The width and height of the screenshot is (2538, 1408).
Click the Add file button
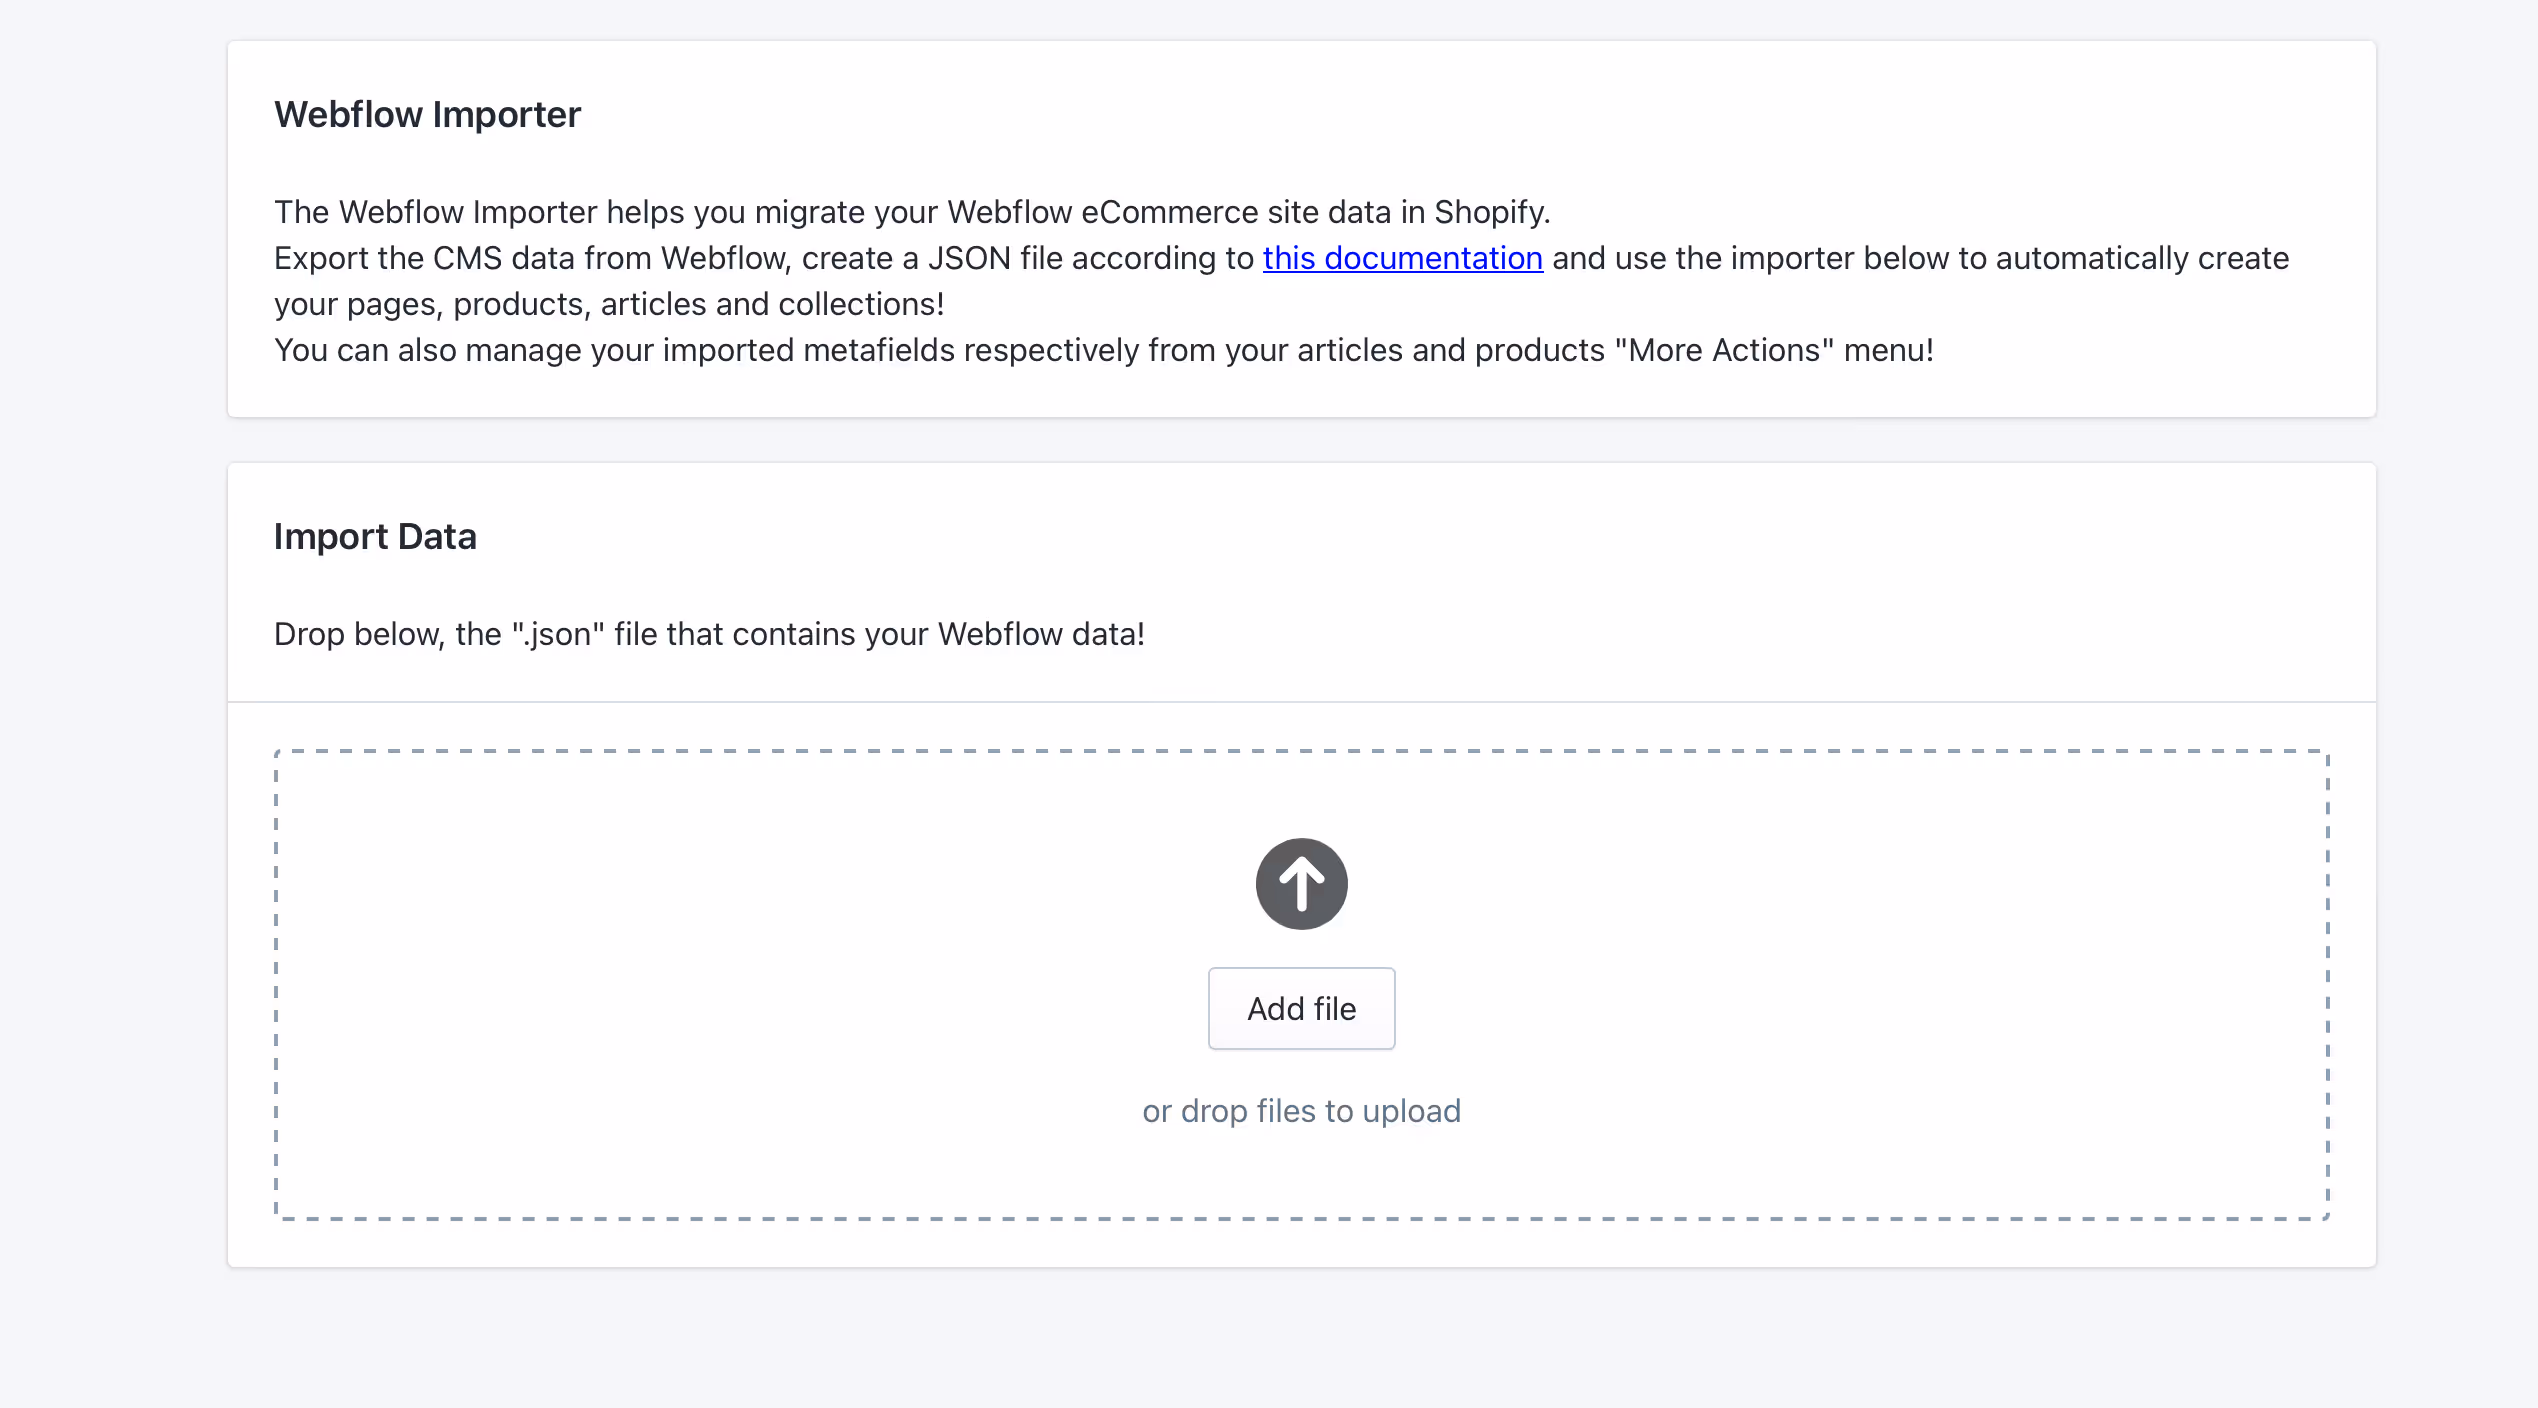(1301, 1008)
